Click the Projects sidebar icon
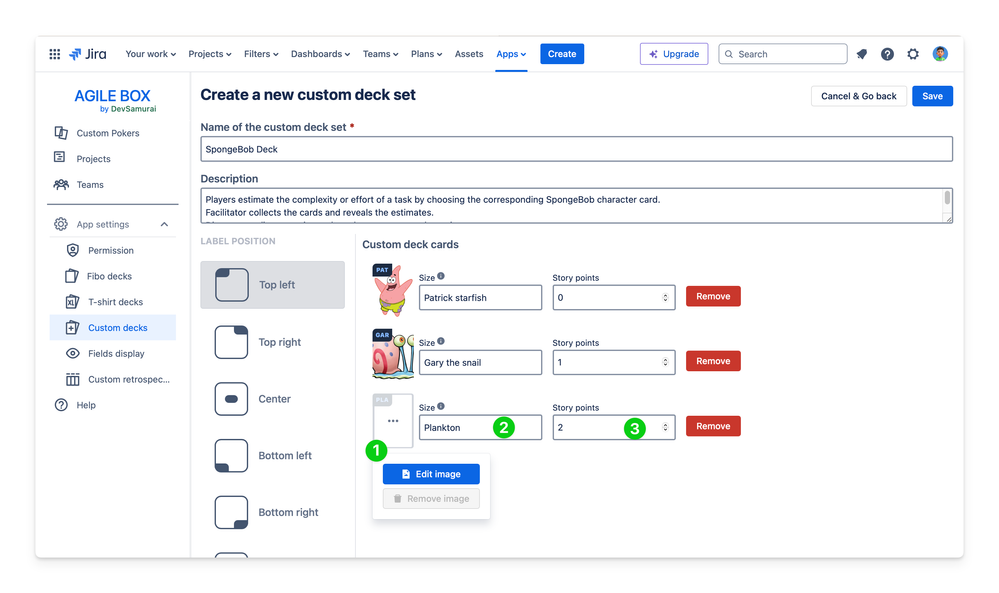The image size is (999, 593). (x=60, y=157)
